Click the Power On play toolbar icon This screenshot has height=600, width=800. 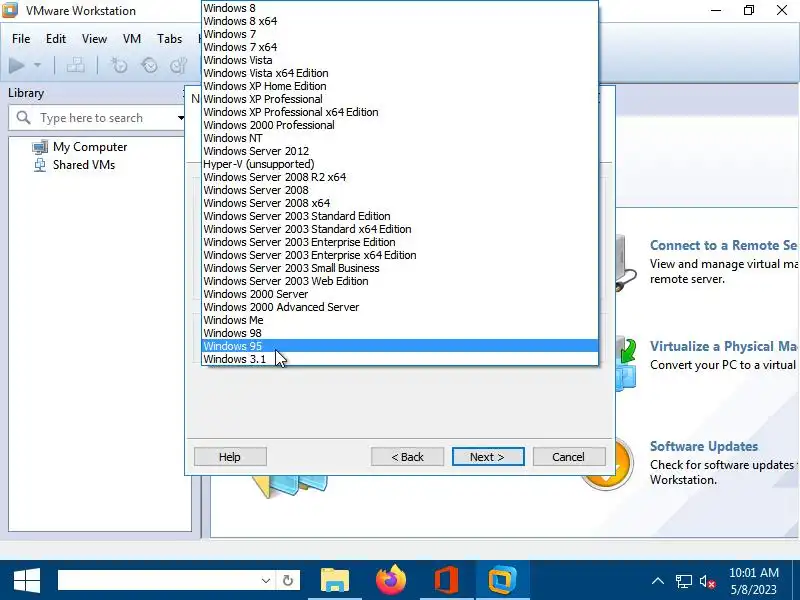click(17, 65)
